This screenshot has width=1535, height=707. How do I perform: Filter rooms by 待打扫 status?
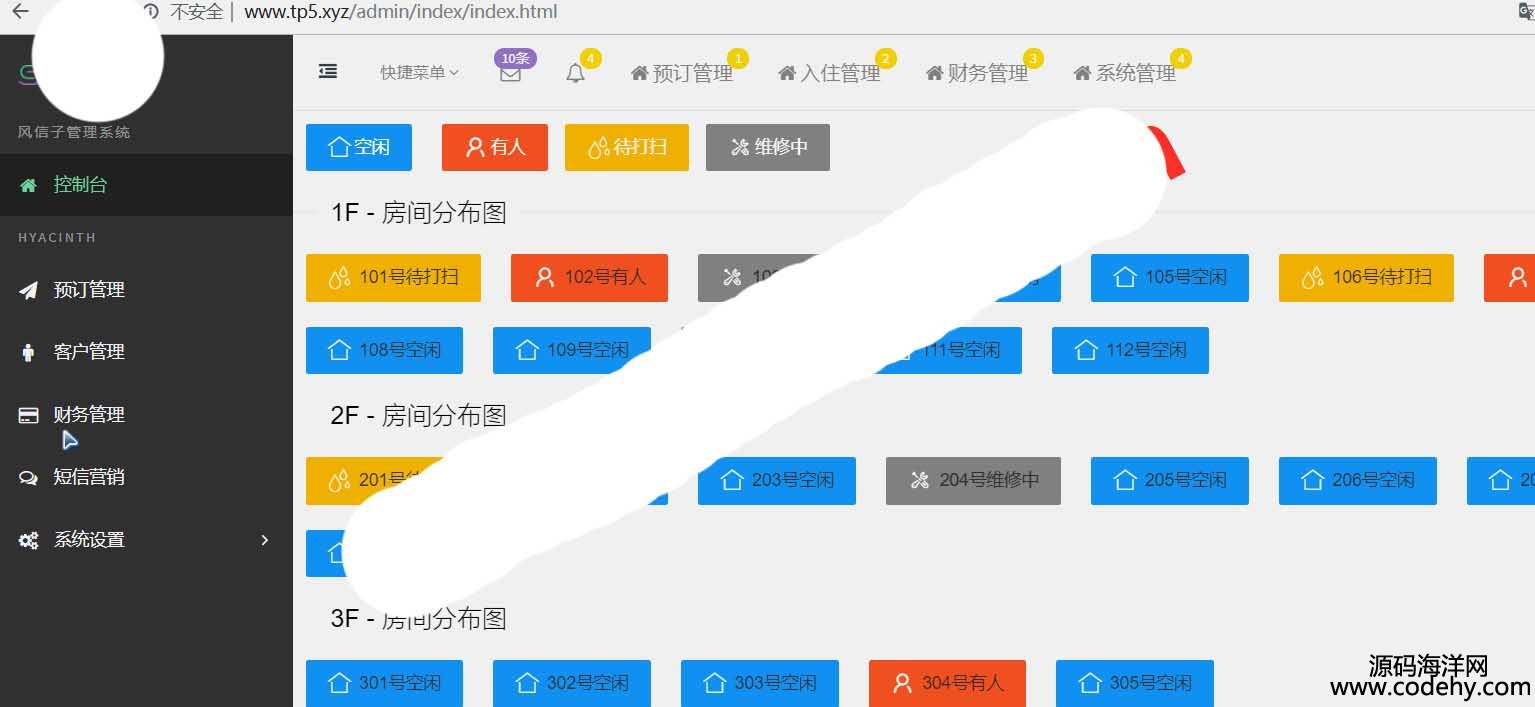point(627,147)
